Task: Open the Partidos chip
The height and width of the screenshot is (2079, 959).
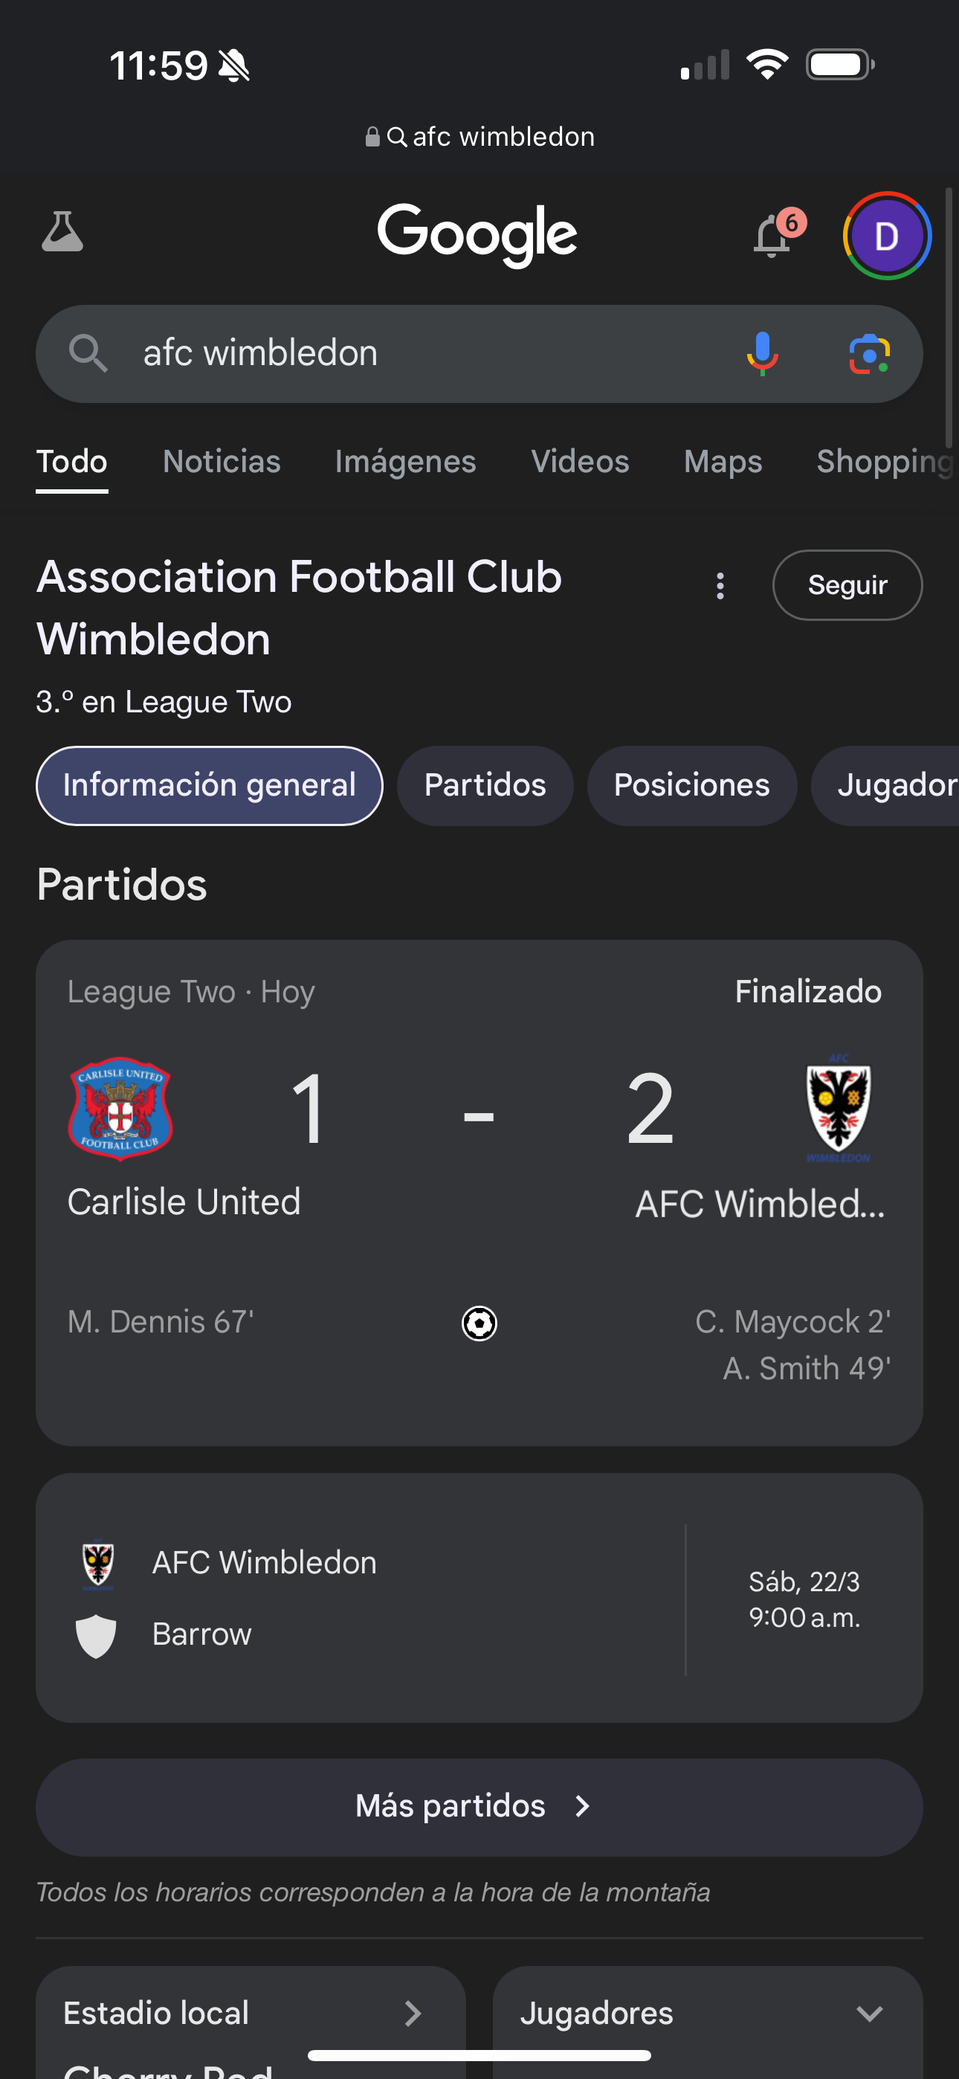Action: (485, 786)
